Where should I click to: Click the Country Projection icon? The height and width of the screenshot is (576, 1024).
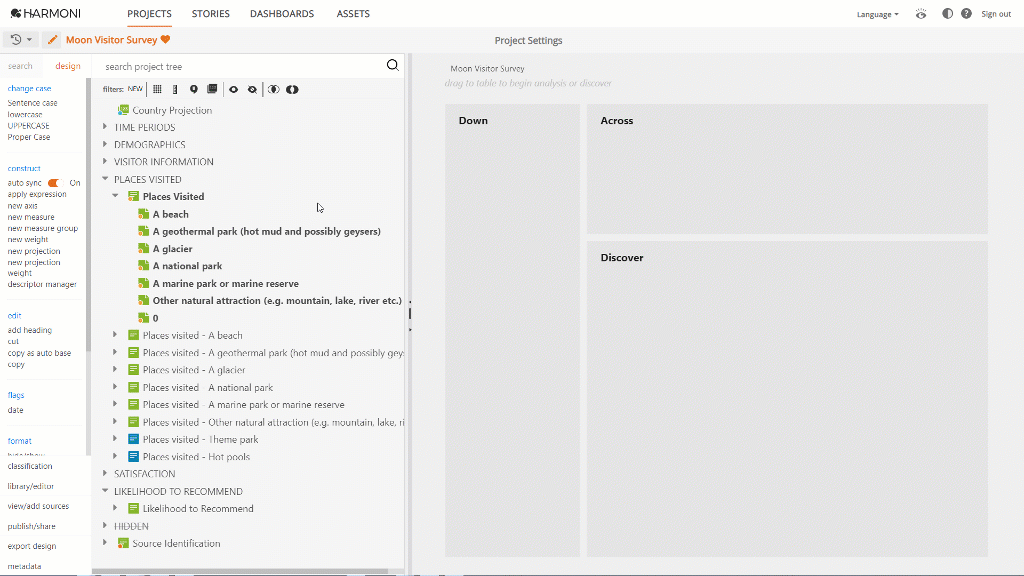[123, 110]
